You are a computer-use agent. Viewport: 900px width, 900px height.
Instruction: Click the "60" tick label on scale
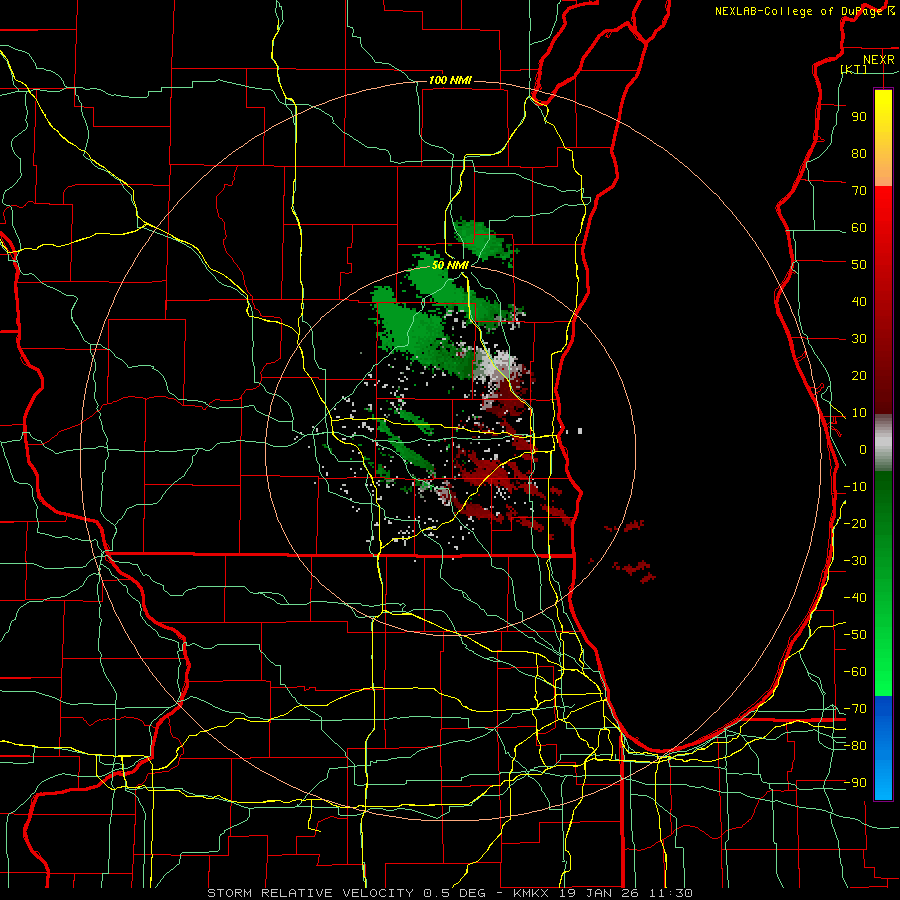point(859,228)
